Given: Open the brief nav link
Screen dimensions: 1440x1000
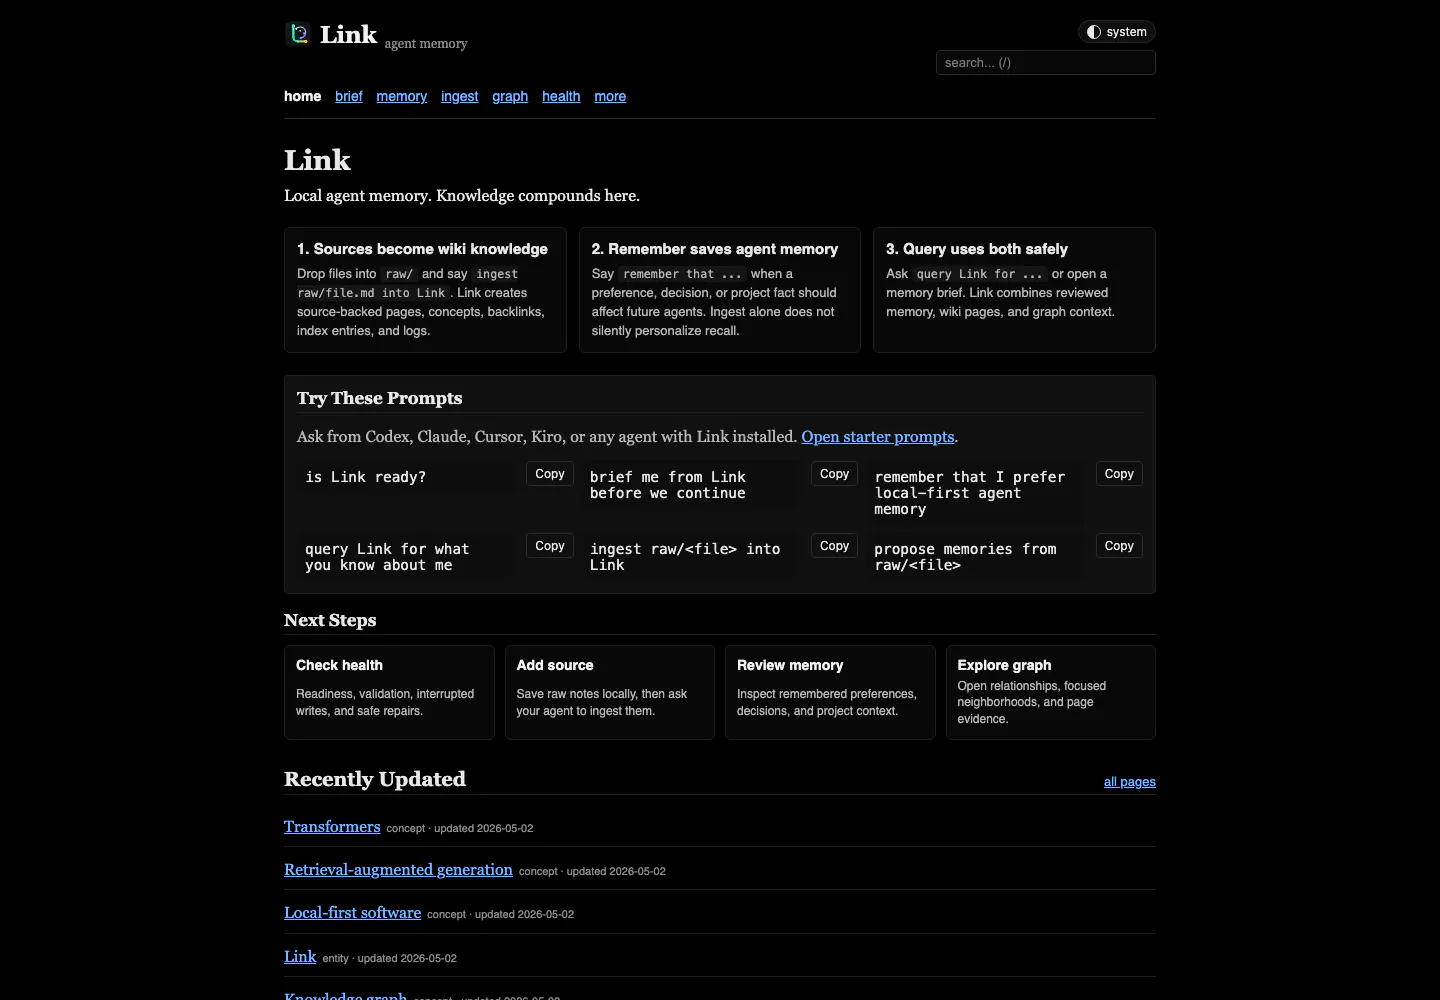Looking at the screenshot, I should 349,96.
